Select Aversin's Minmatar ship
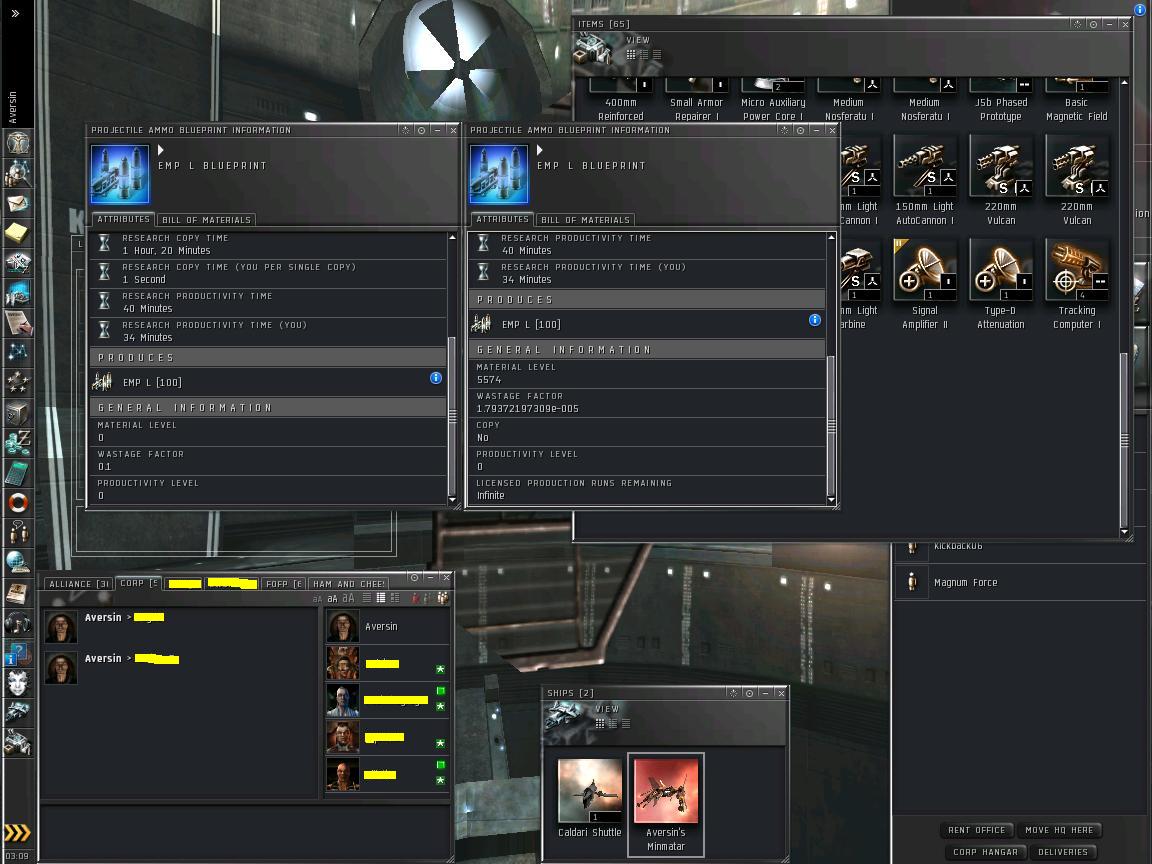This screenshot has height=864, width=1152. tap(666, 804)
